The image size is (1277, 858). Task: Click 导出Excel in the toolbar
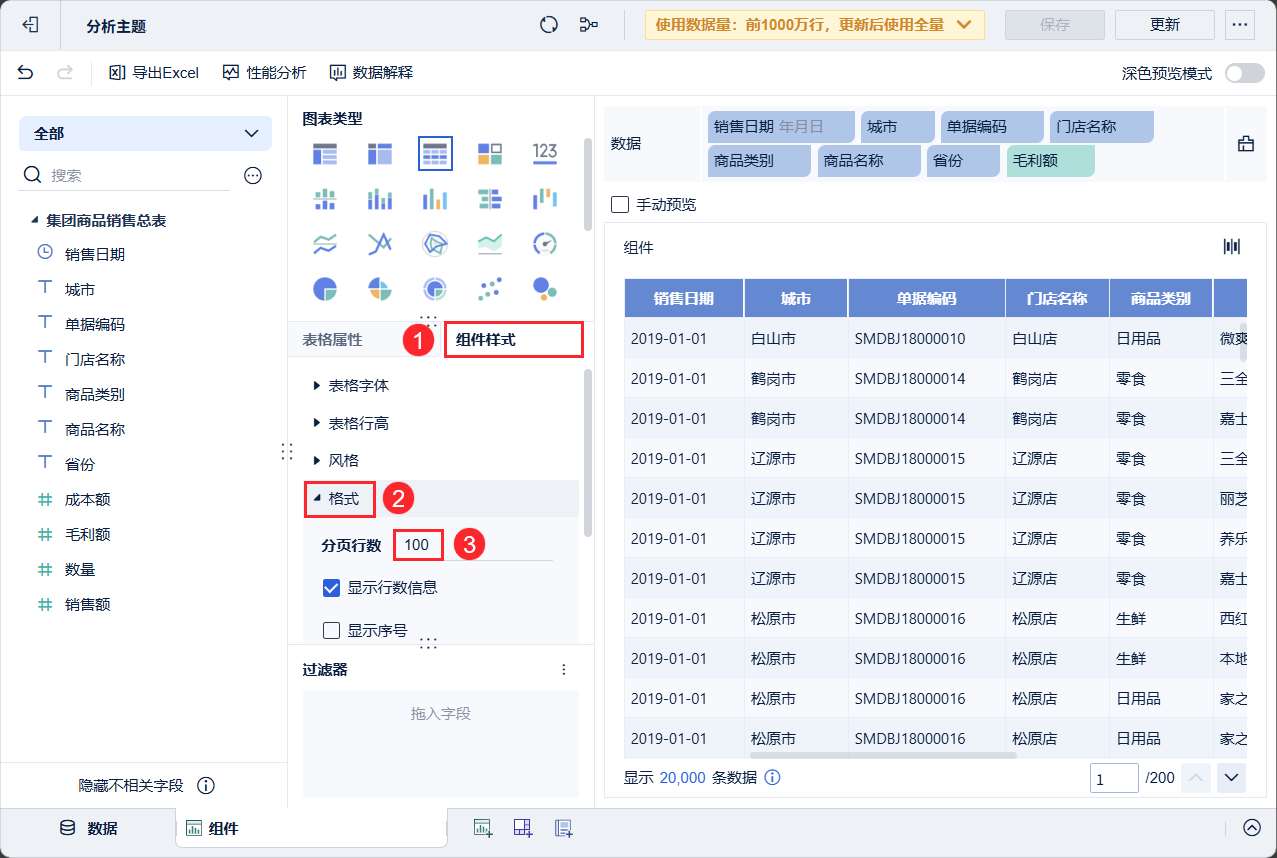[153, 72]
